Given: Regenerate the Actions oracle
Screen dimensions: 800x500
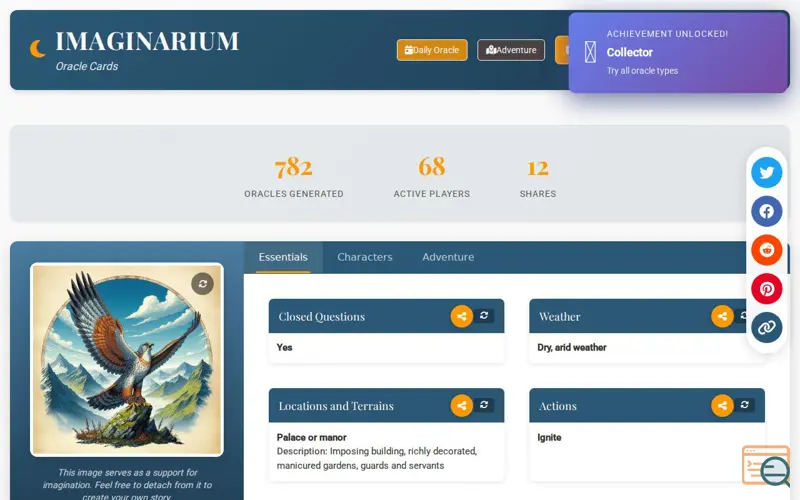Looking at the screenshot, I should pyautogui.click(x=744, y=405).
